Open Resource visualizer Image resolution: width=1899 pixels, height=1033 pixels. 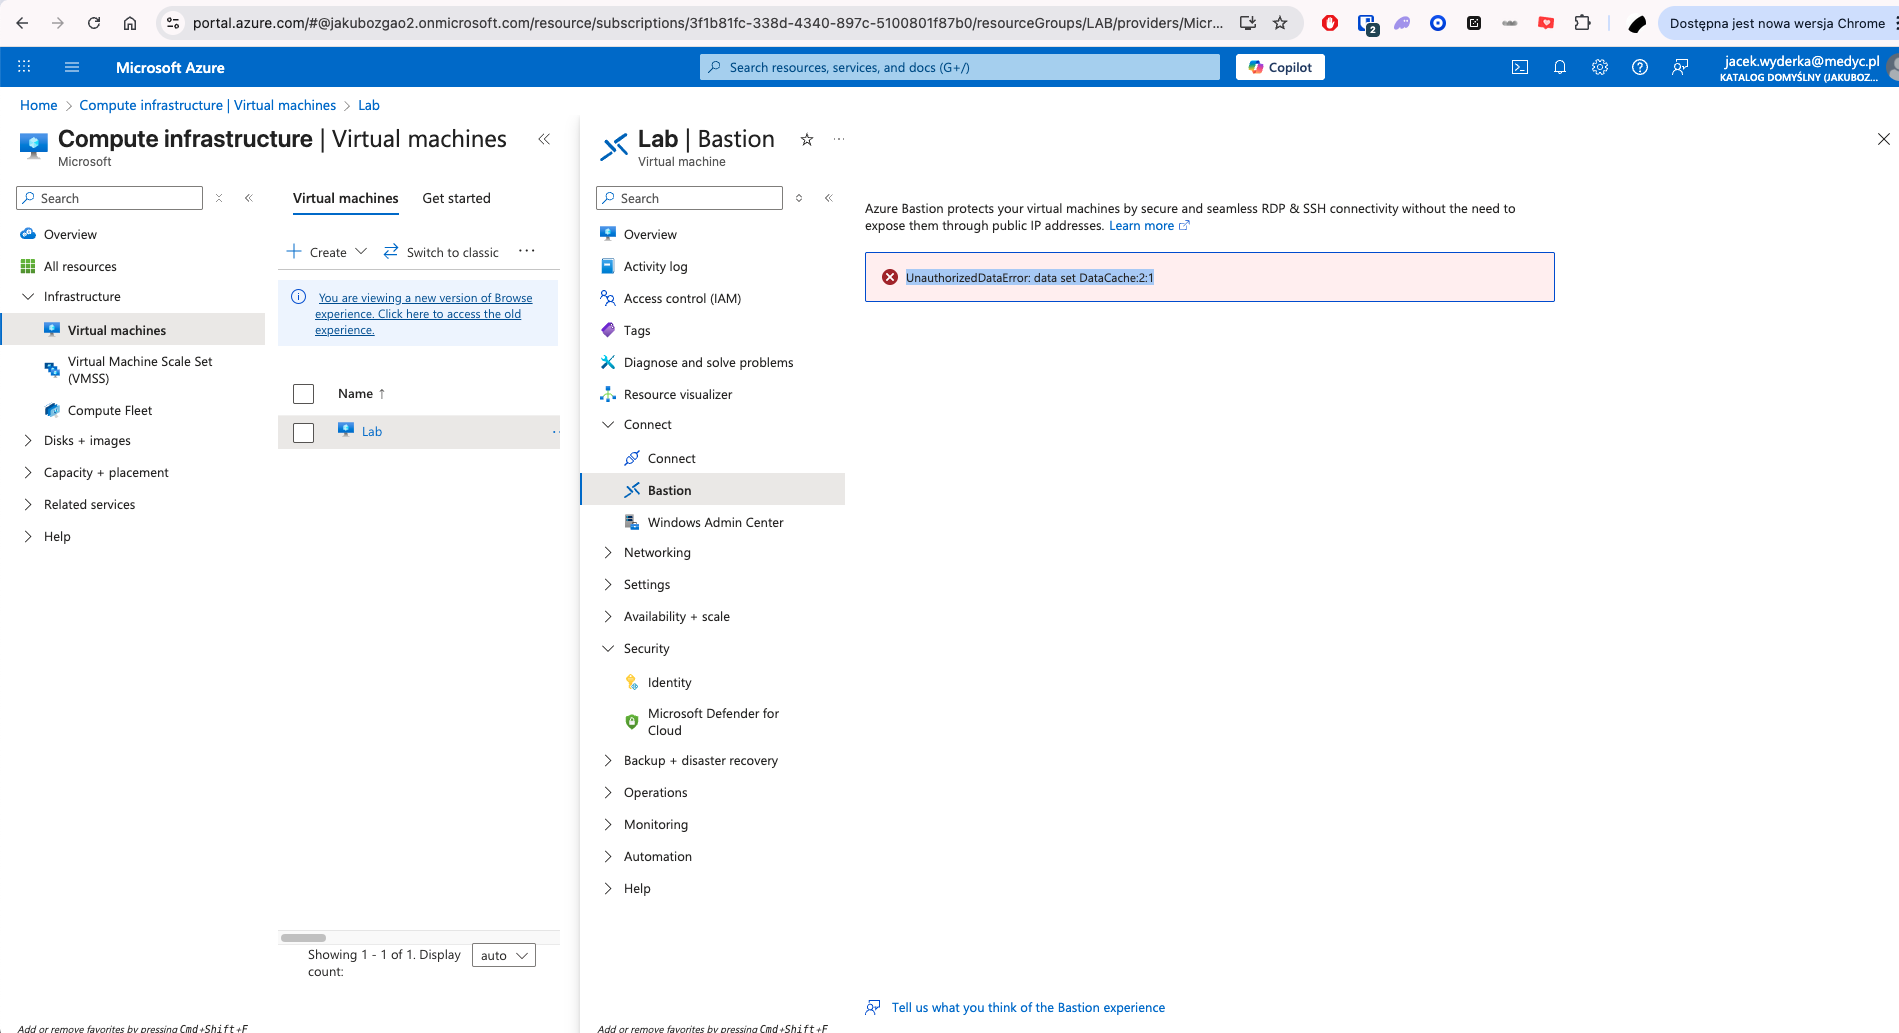pyautogui.click(x=678, y=394)
